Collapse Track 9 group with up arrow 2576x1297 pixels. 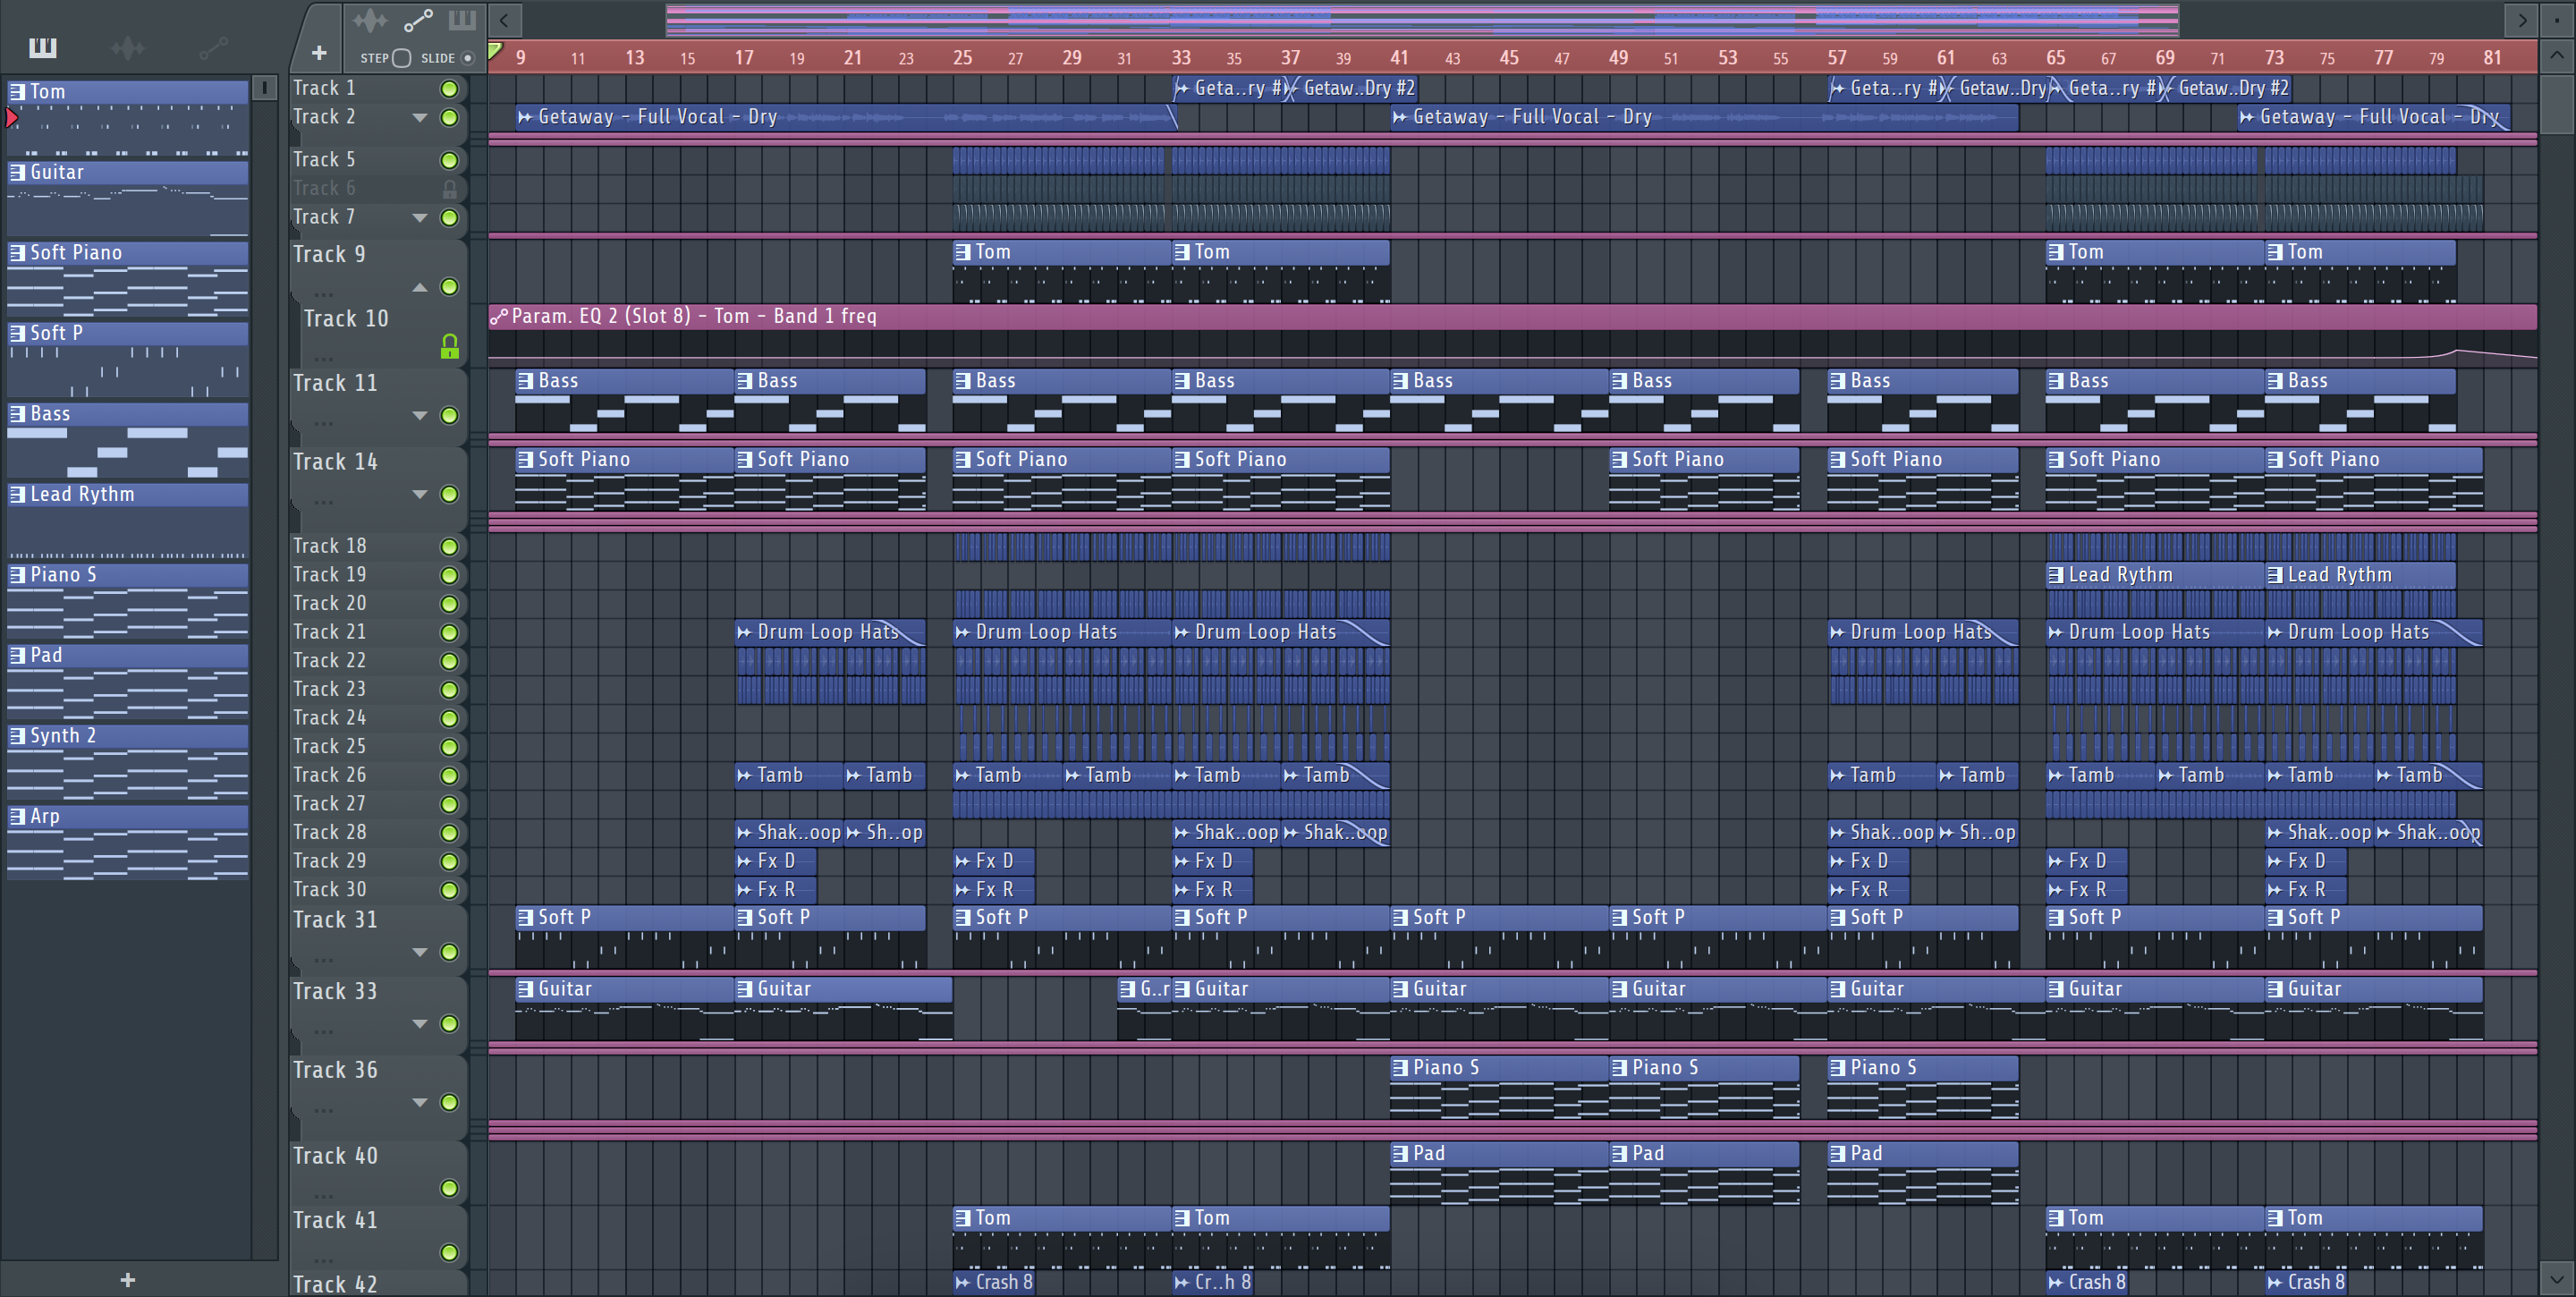click(x=420, y=288)
